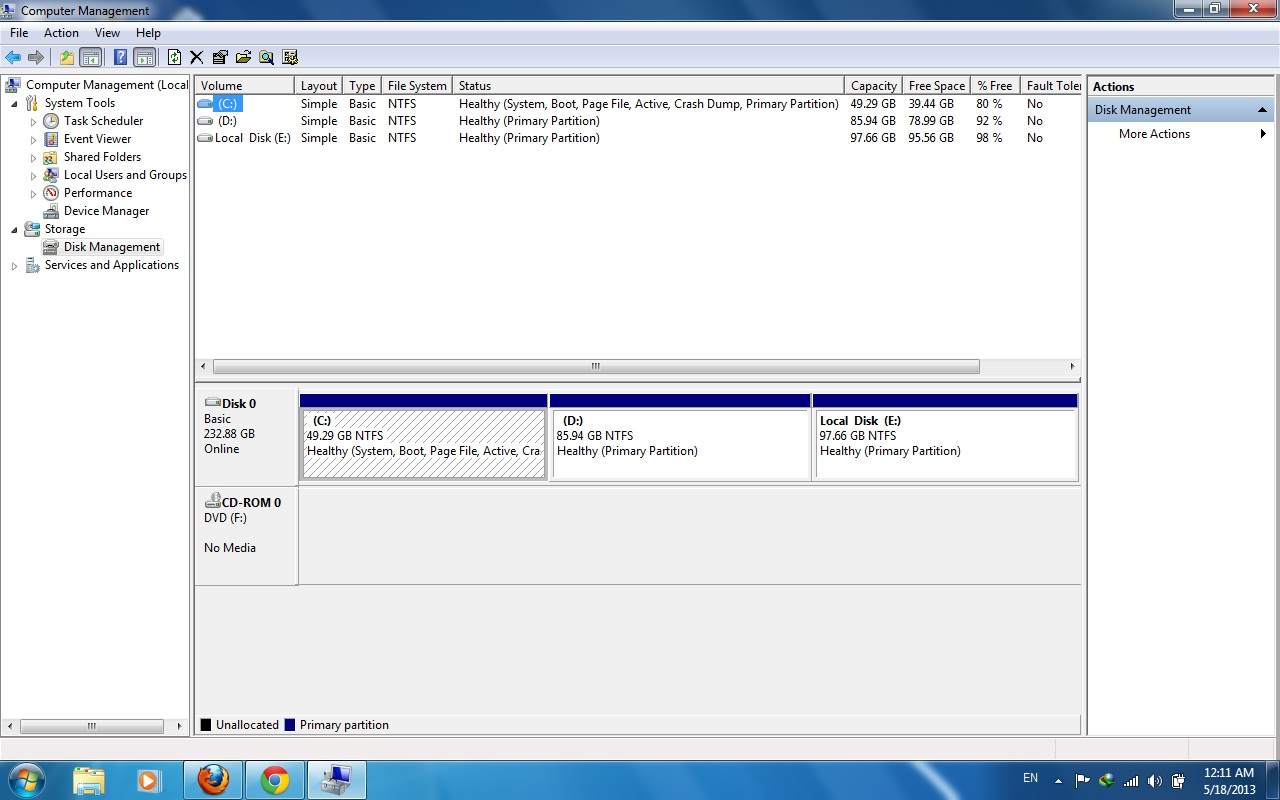This screenshot has height=800, width=1280.
Task: Select the (C:) partition block in Disk 0
Action: [424, 437]
